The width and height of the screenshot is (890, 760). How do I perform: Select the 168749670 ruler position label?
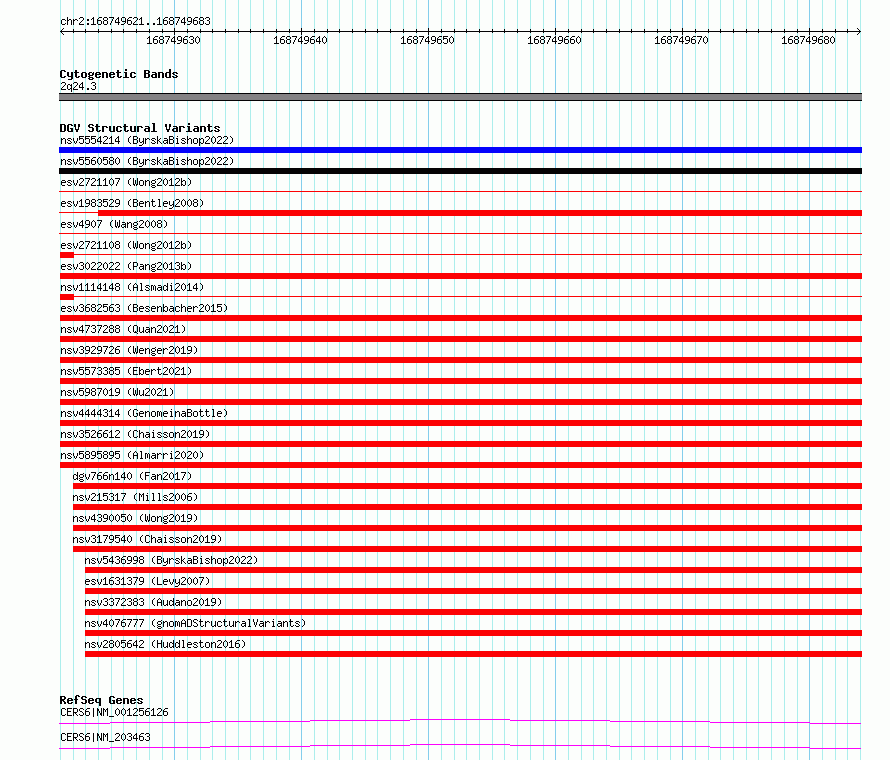(x=681, y=40)
